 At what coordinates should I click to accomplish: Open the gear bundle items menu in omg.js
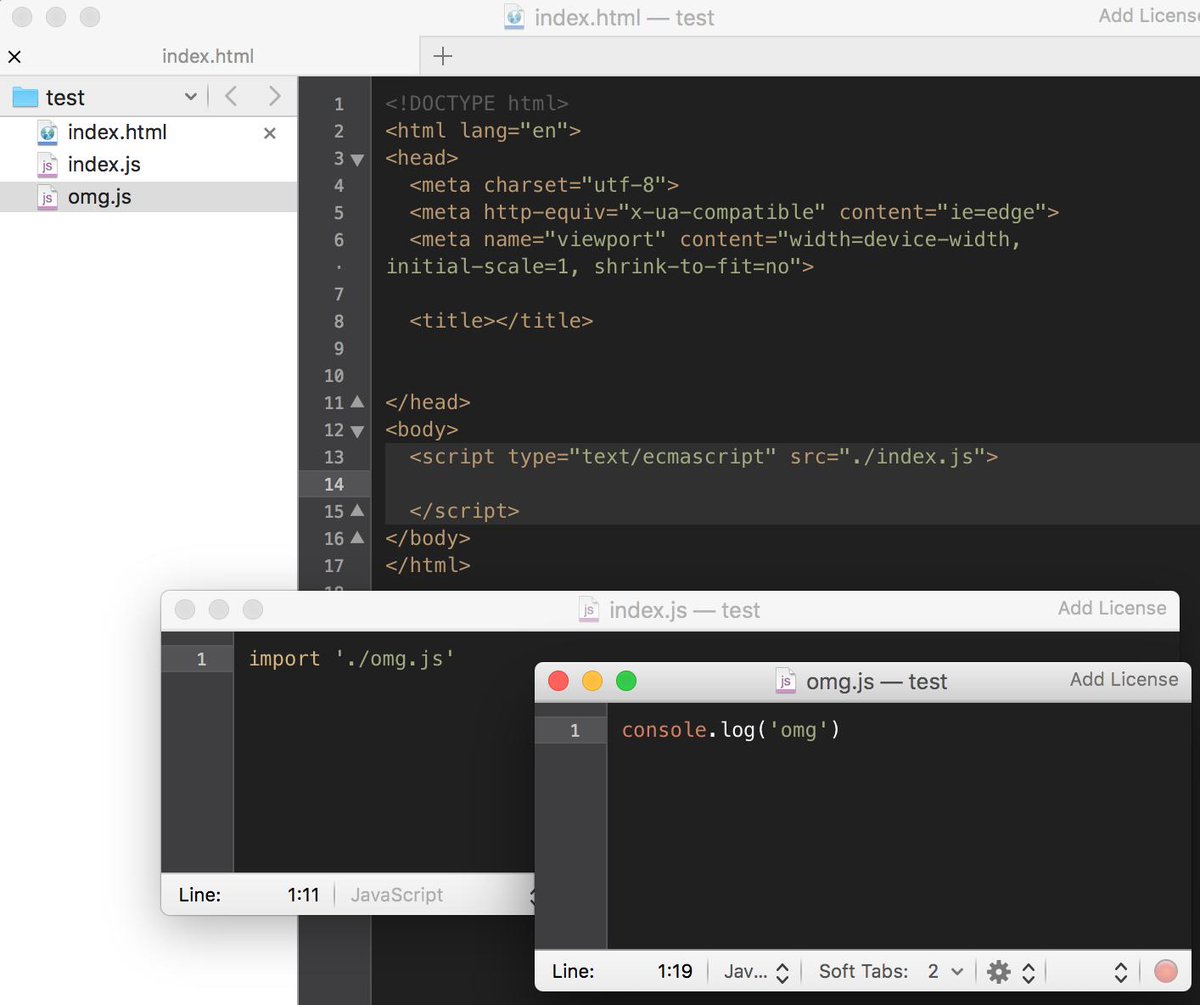click(1010, 971)
